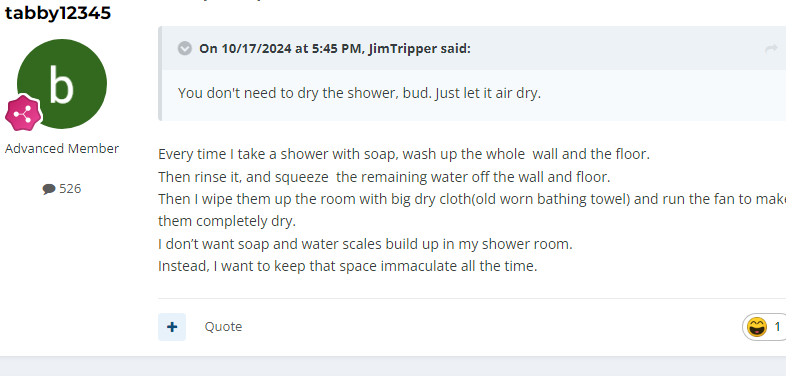Click the pink rank badge icon
The image size is (786, 380).
[23, 113]
